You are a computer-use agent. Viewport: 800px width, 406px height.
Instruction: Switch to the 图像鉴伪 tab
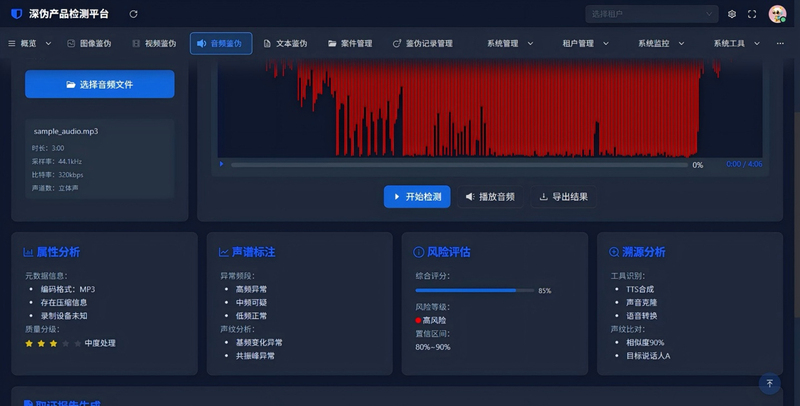tap(89, 43)
